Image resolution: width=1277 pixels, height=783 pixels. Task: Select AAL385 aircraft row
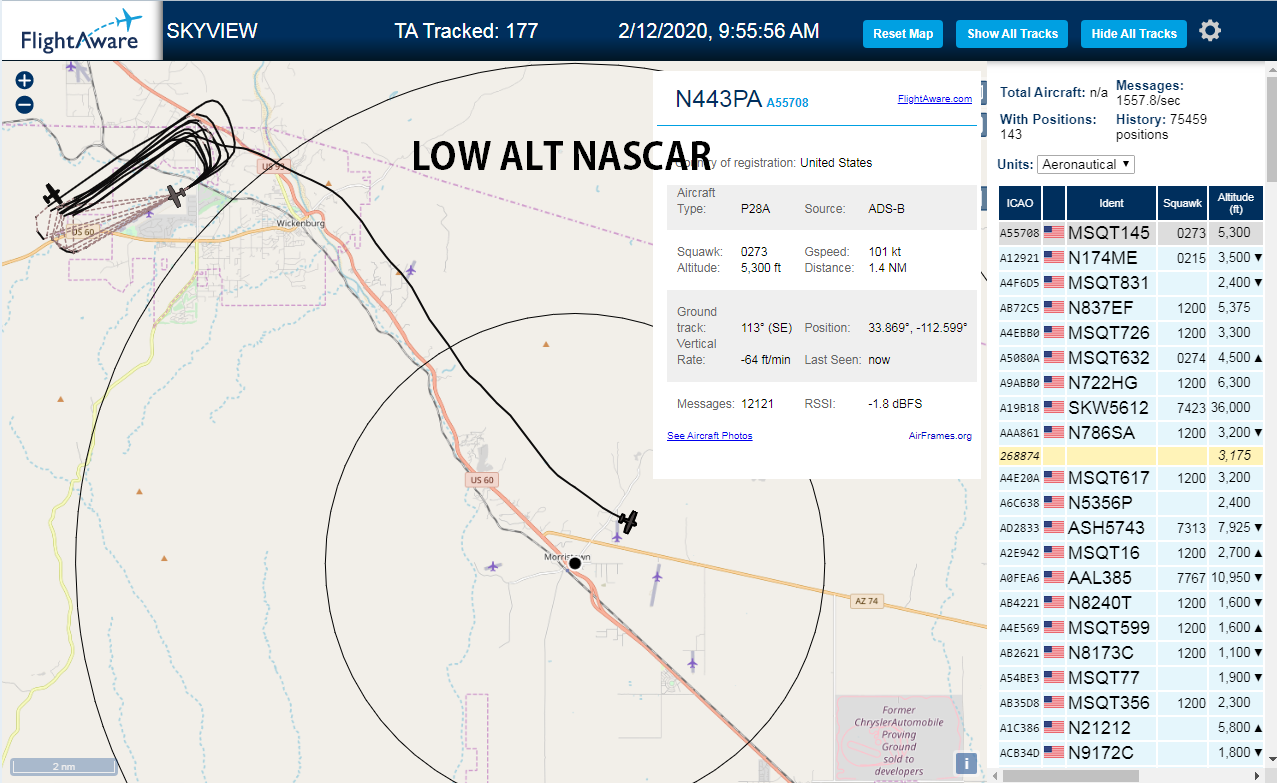click(1131, 578)
